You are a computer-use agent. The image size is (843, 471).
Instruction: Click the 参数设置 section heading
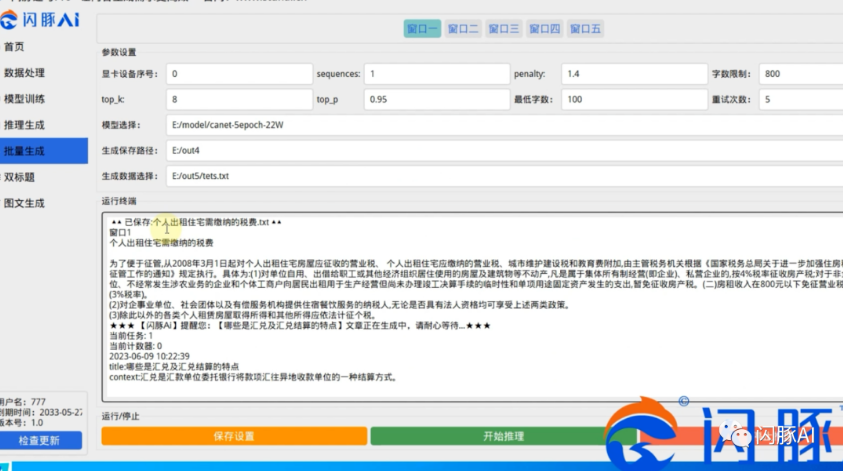pos(119,52)
